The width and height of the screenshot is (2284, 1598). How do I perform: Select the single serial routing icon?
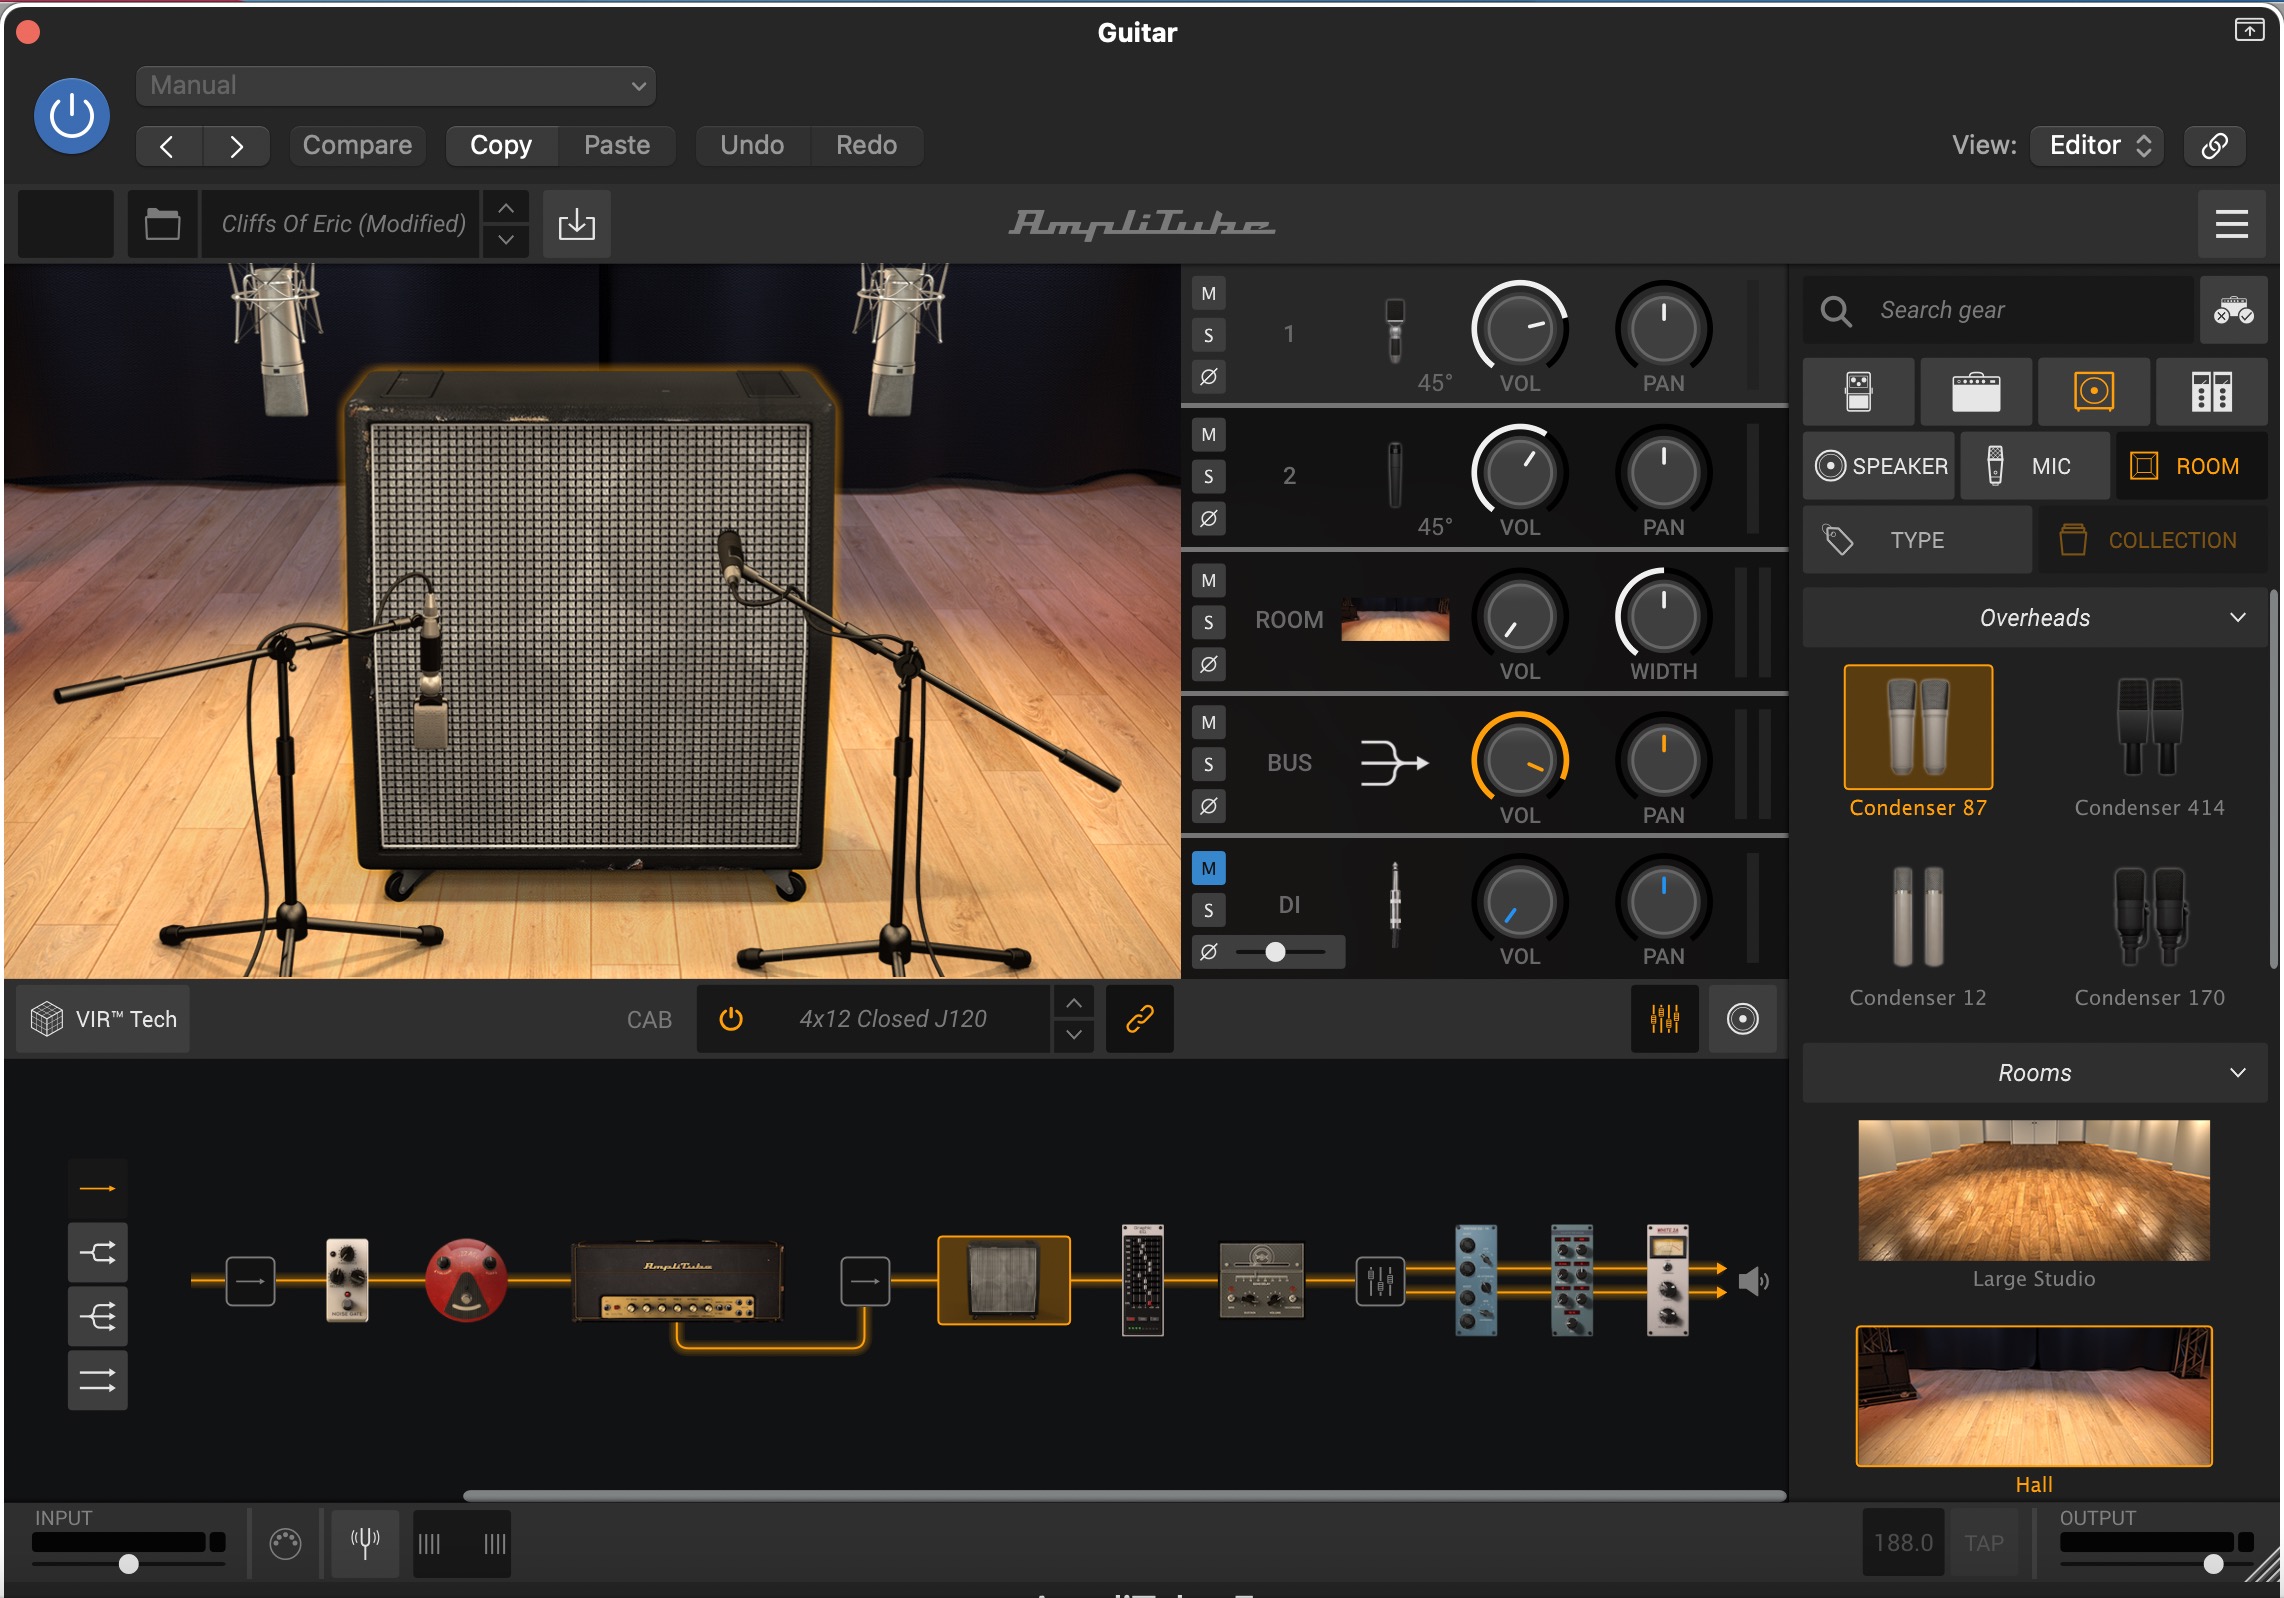(x=97, y=1189)
